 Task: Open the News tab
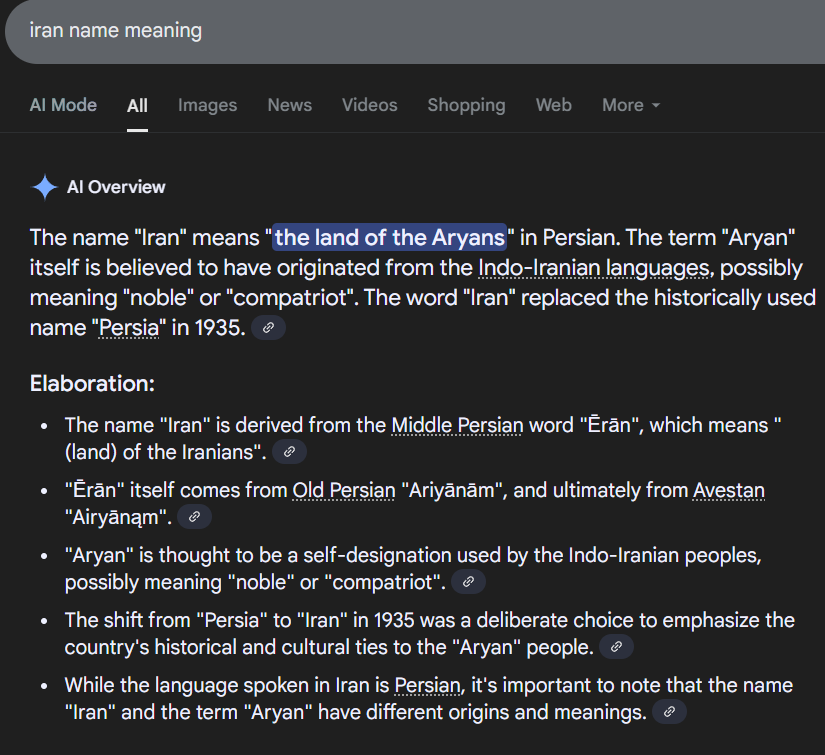point(290,105)
